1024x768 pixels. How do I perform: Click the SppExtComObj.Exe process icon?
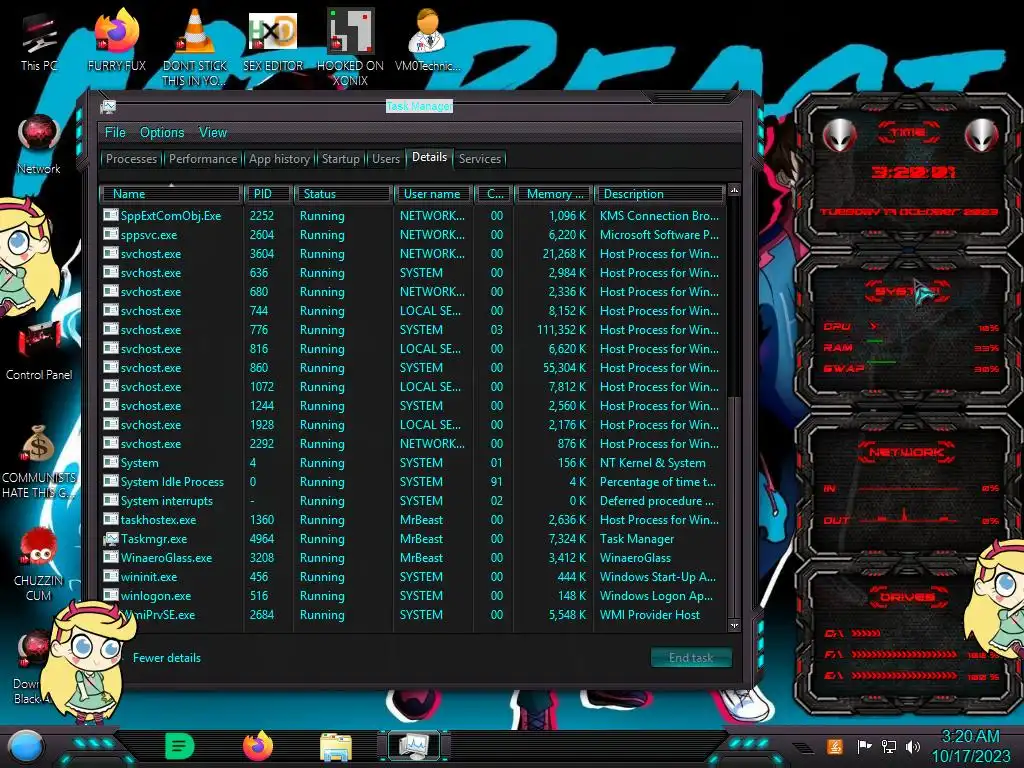point(110,215)
